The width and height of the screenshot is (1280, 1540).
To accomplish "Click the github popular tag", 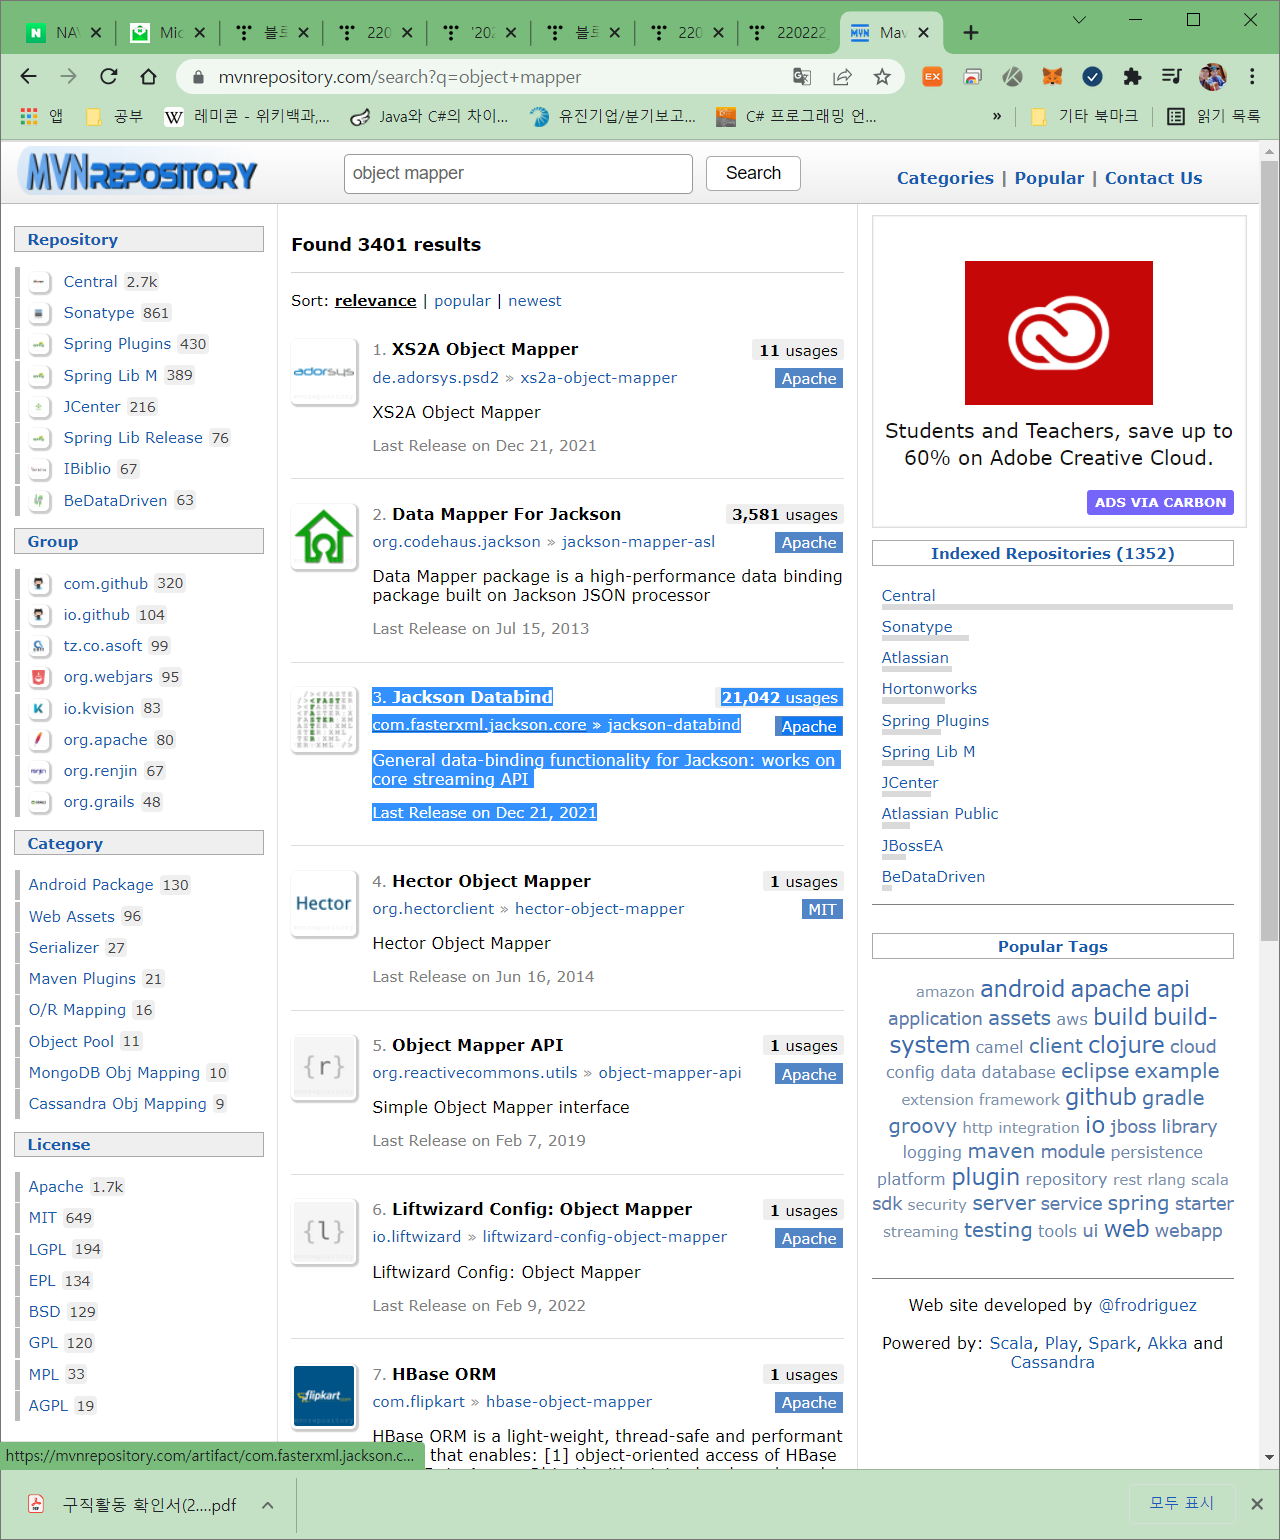I will coord(1100,1097).
